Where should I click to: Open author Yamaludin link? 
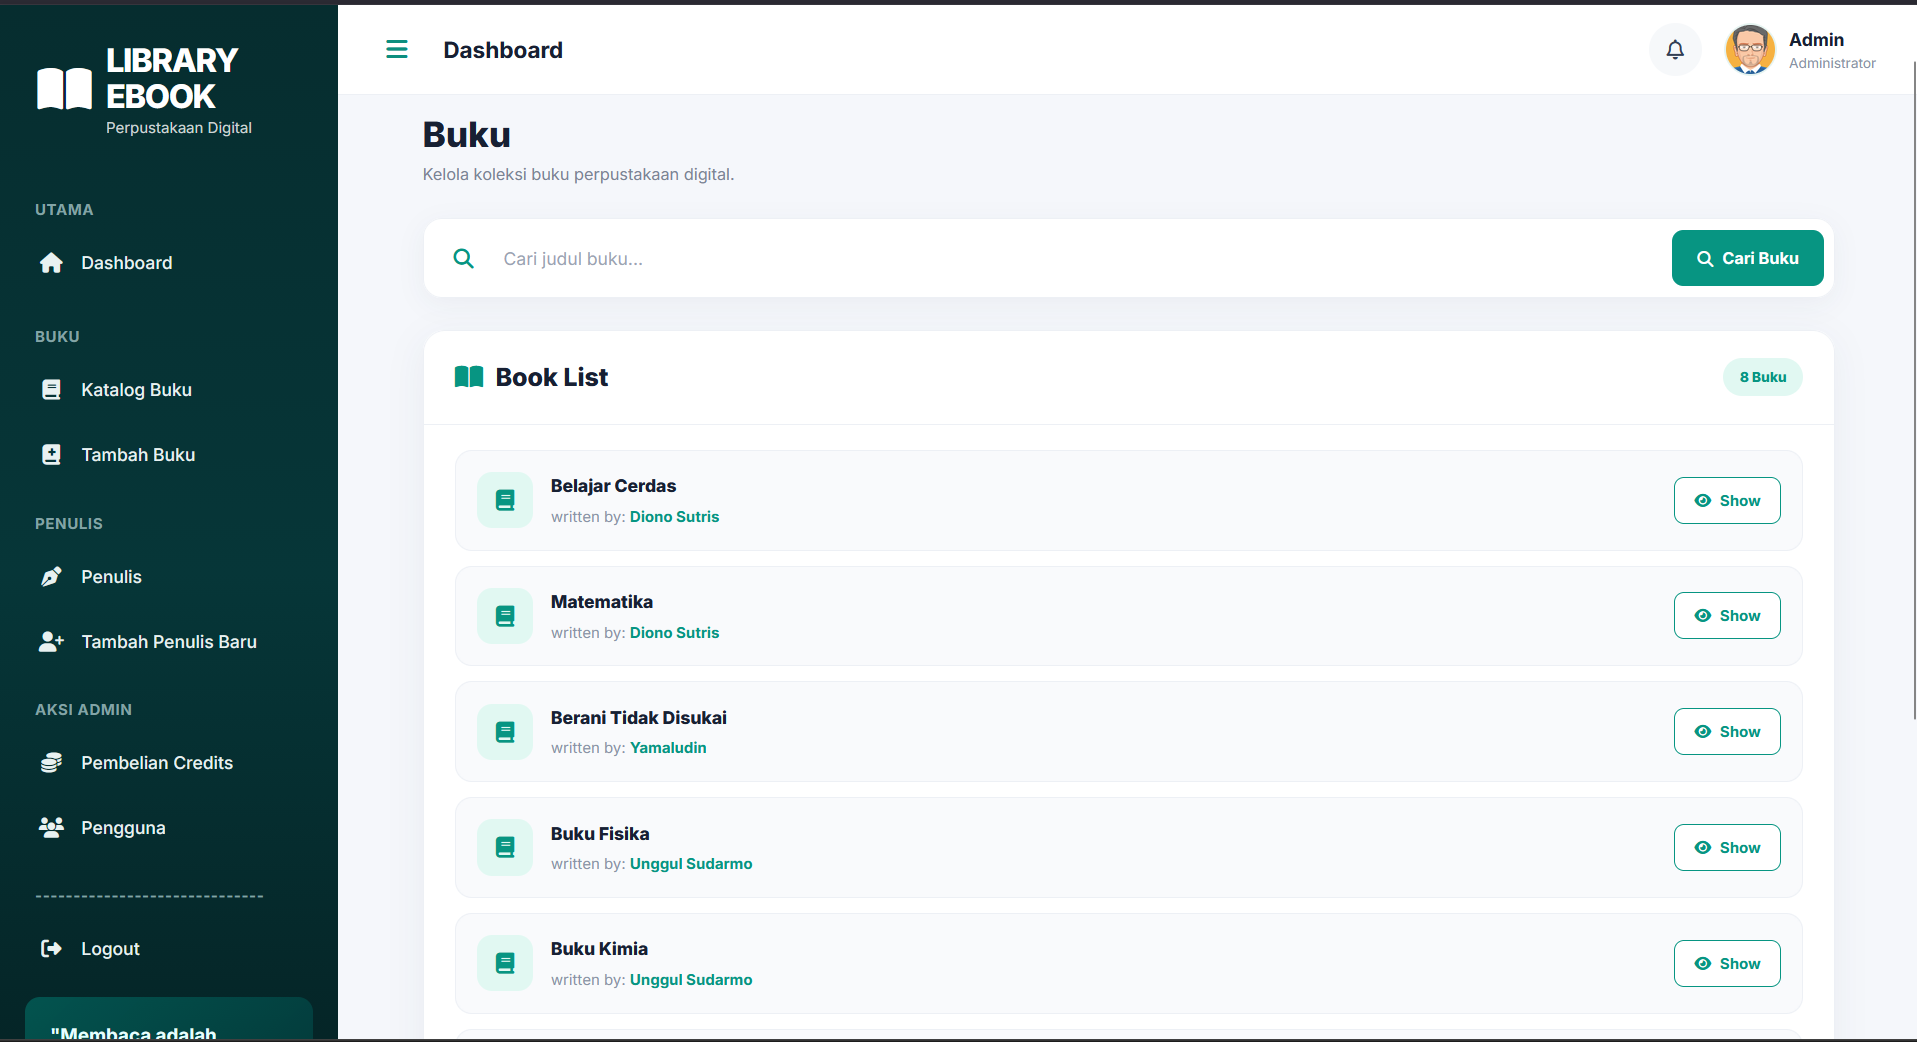point(668,748)
